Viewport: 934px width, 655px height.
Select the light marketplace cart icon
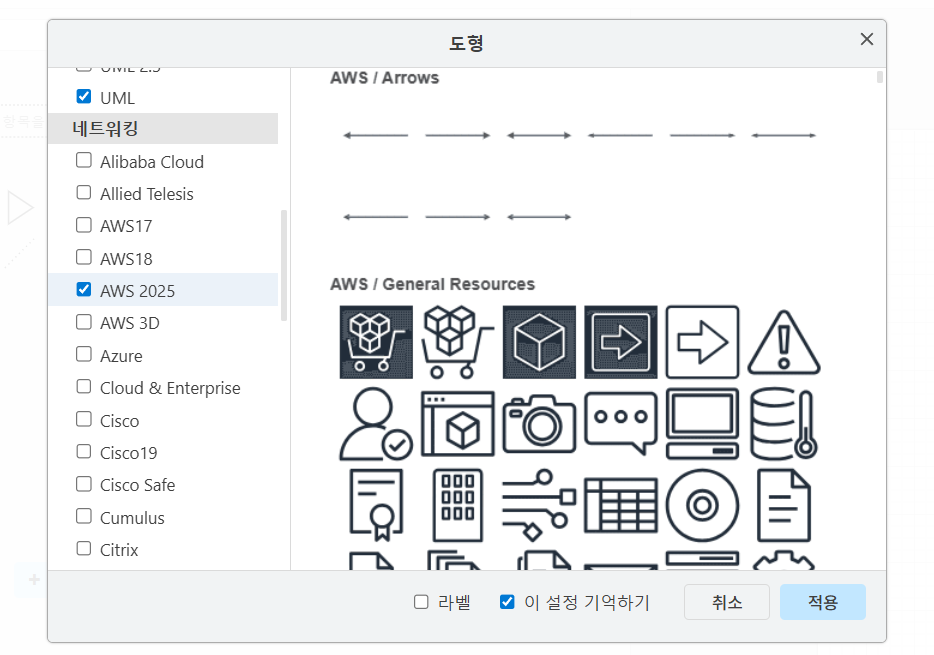pos(457,342)
